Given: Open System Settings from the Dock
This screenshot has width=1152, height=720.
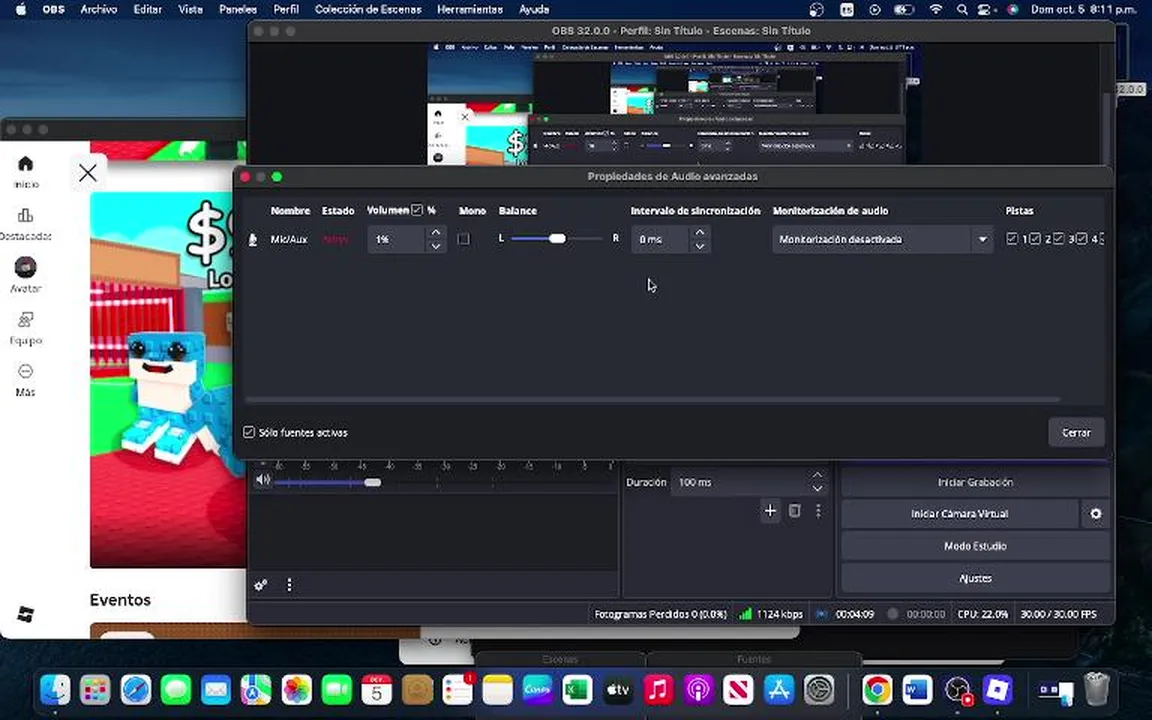Looking at the screenshot, I should tap(818, 690).
